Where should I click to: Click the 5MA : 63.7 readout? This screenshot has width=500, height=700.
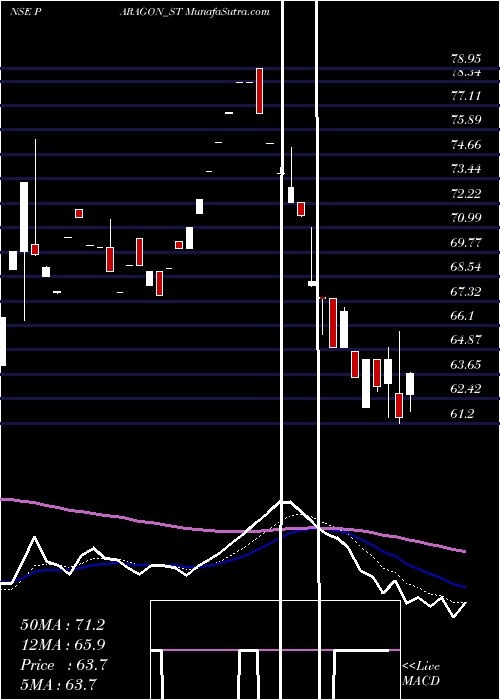(59, 684)
